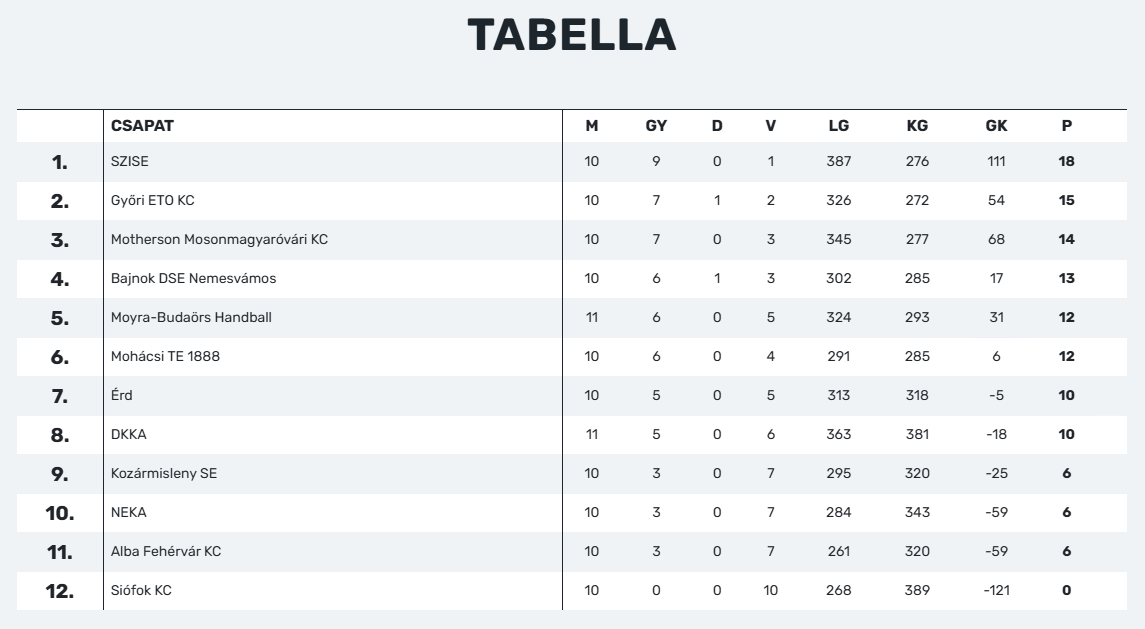Click the GK goal difference header
Image resolution: width=1145 pixels, height=629 pixels.
coord(996,126)
